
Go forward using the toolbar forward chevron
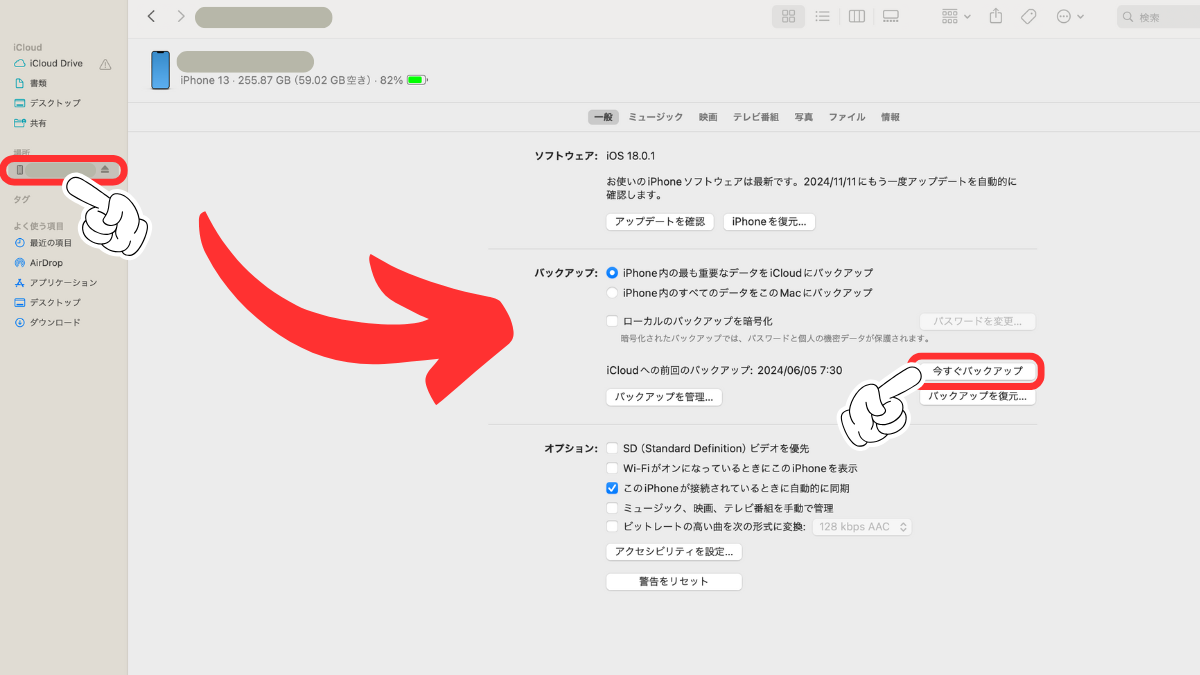pos(181,17)
